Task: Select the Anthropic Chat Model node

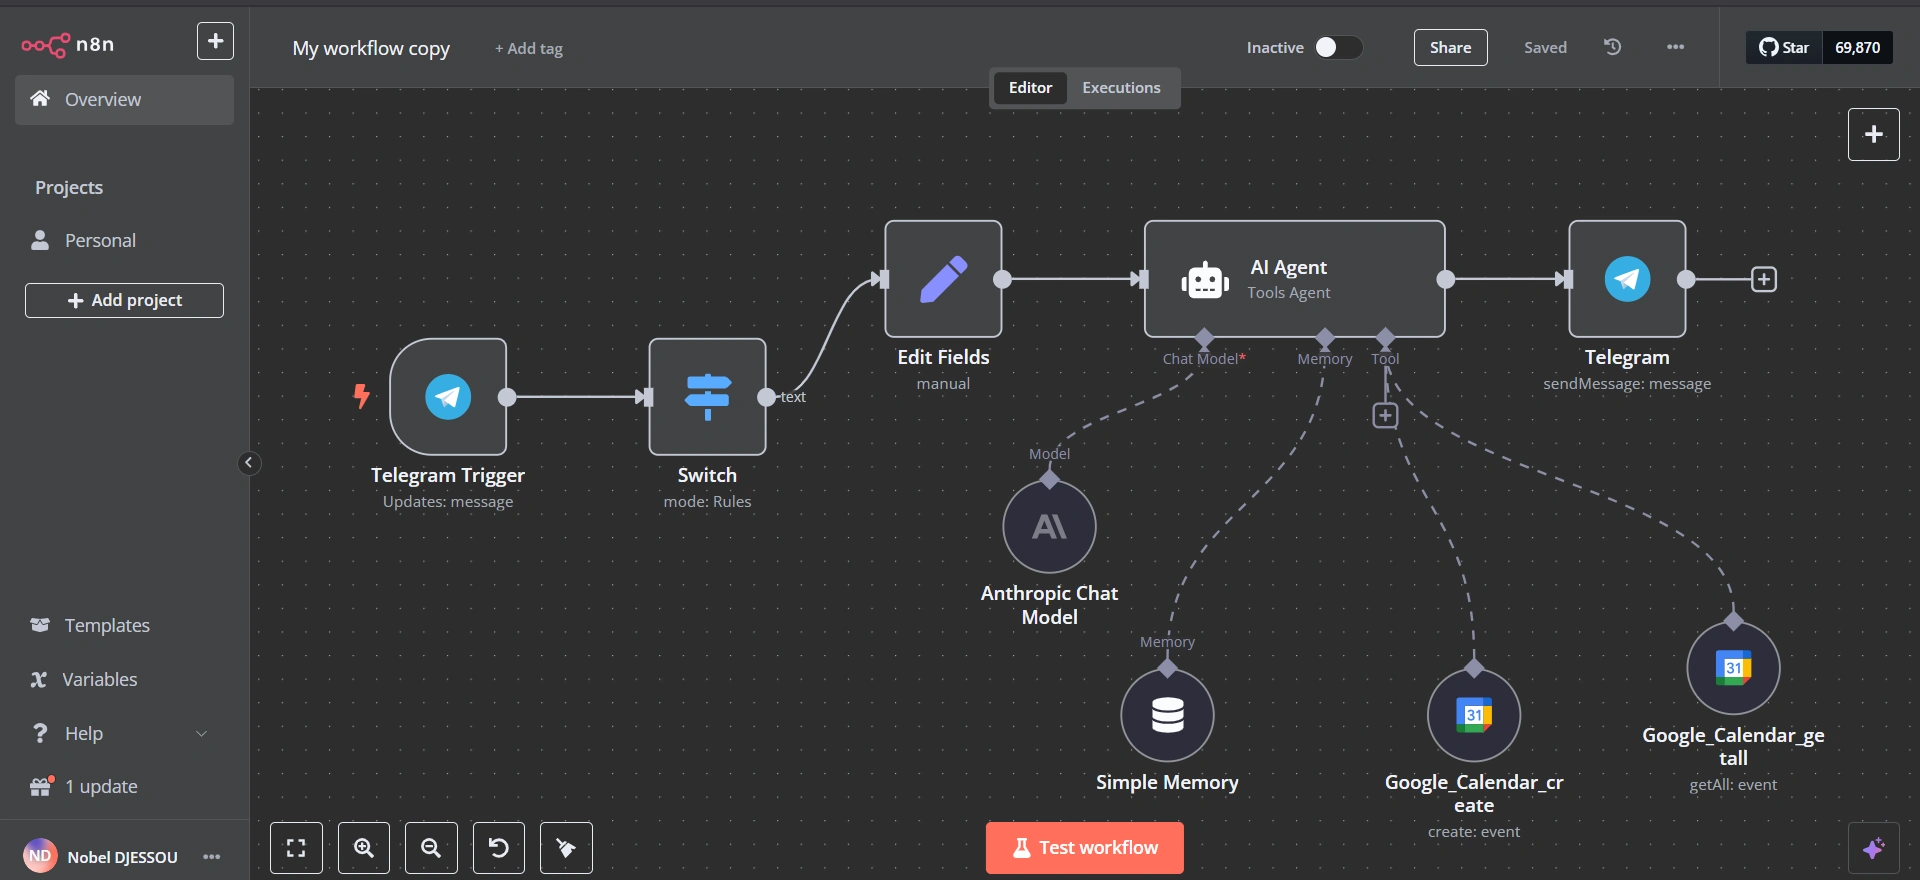Action: point(1049,527)
